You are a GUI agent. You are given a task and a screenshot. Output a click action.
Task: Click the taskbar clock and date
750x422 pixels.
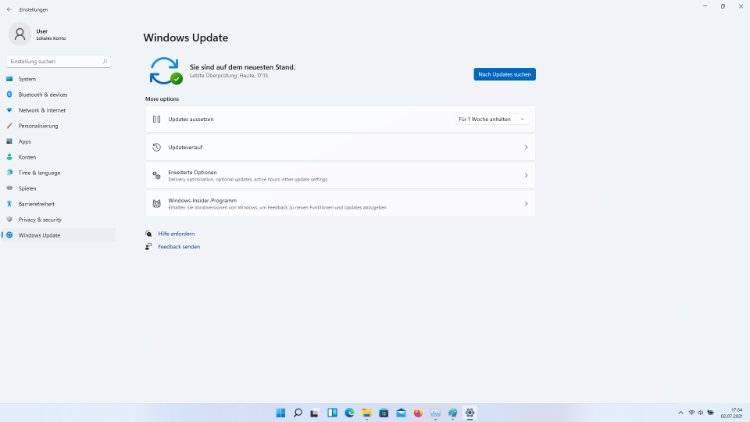[732, 413]
